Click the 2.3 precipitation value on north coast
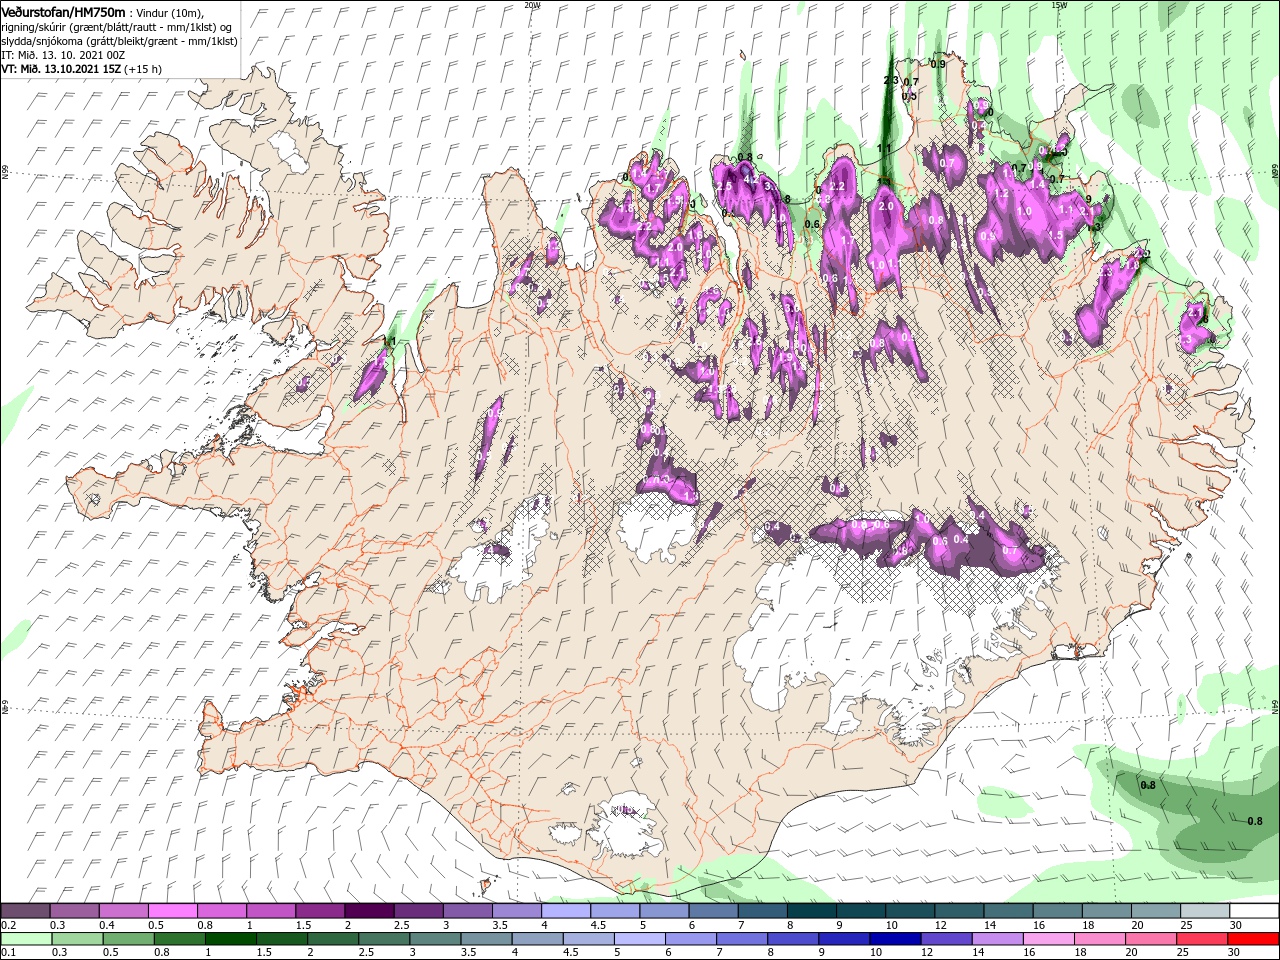The image size is (1280, 960). [890, 80]
